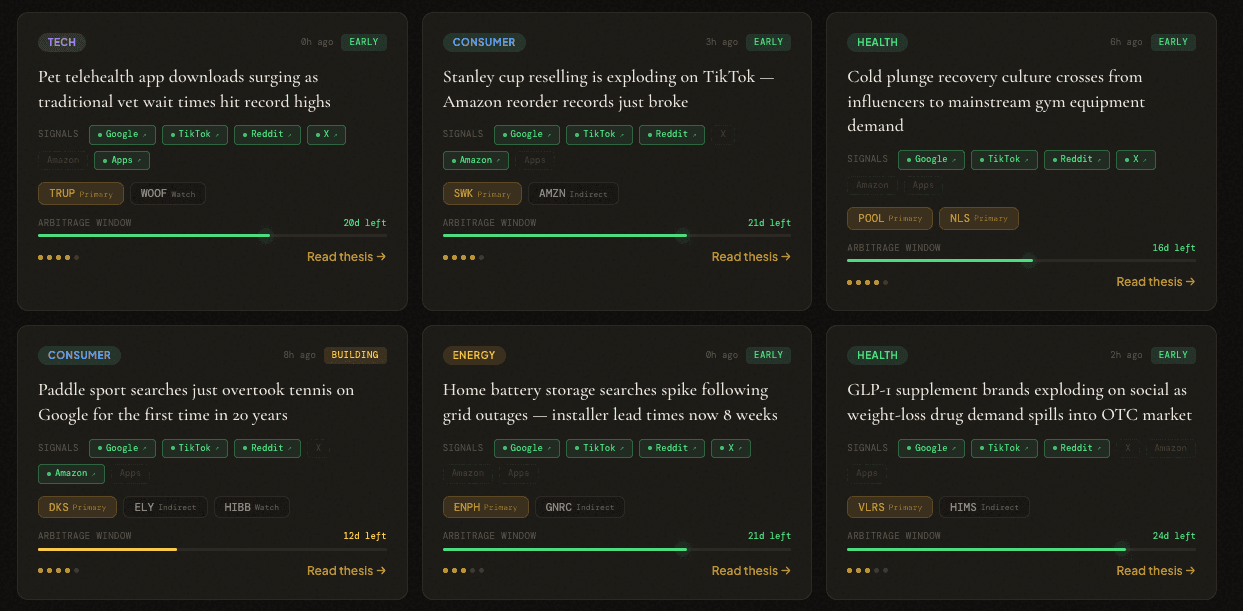The image size is (1243, 611).
Task: Click CONSUMER tag on paddle sport card
Action: (x=79, y=355)
